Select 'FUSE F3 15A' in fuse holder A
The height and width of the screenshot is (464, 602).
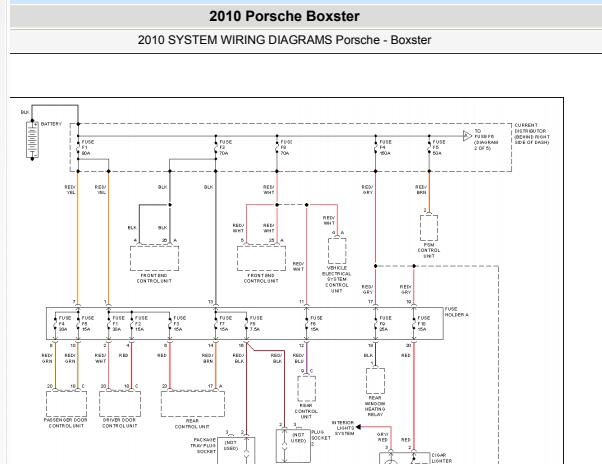tap(179, 324)
